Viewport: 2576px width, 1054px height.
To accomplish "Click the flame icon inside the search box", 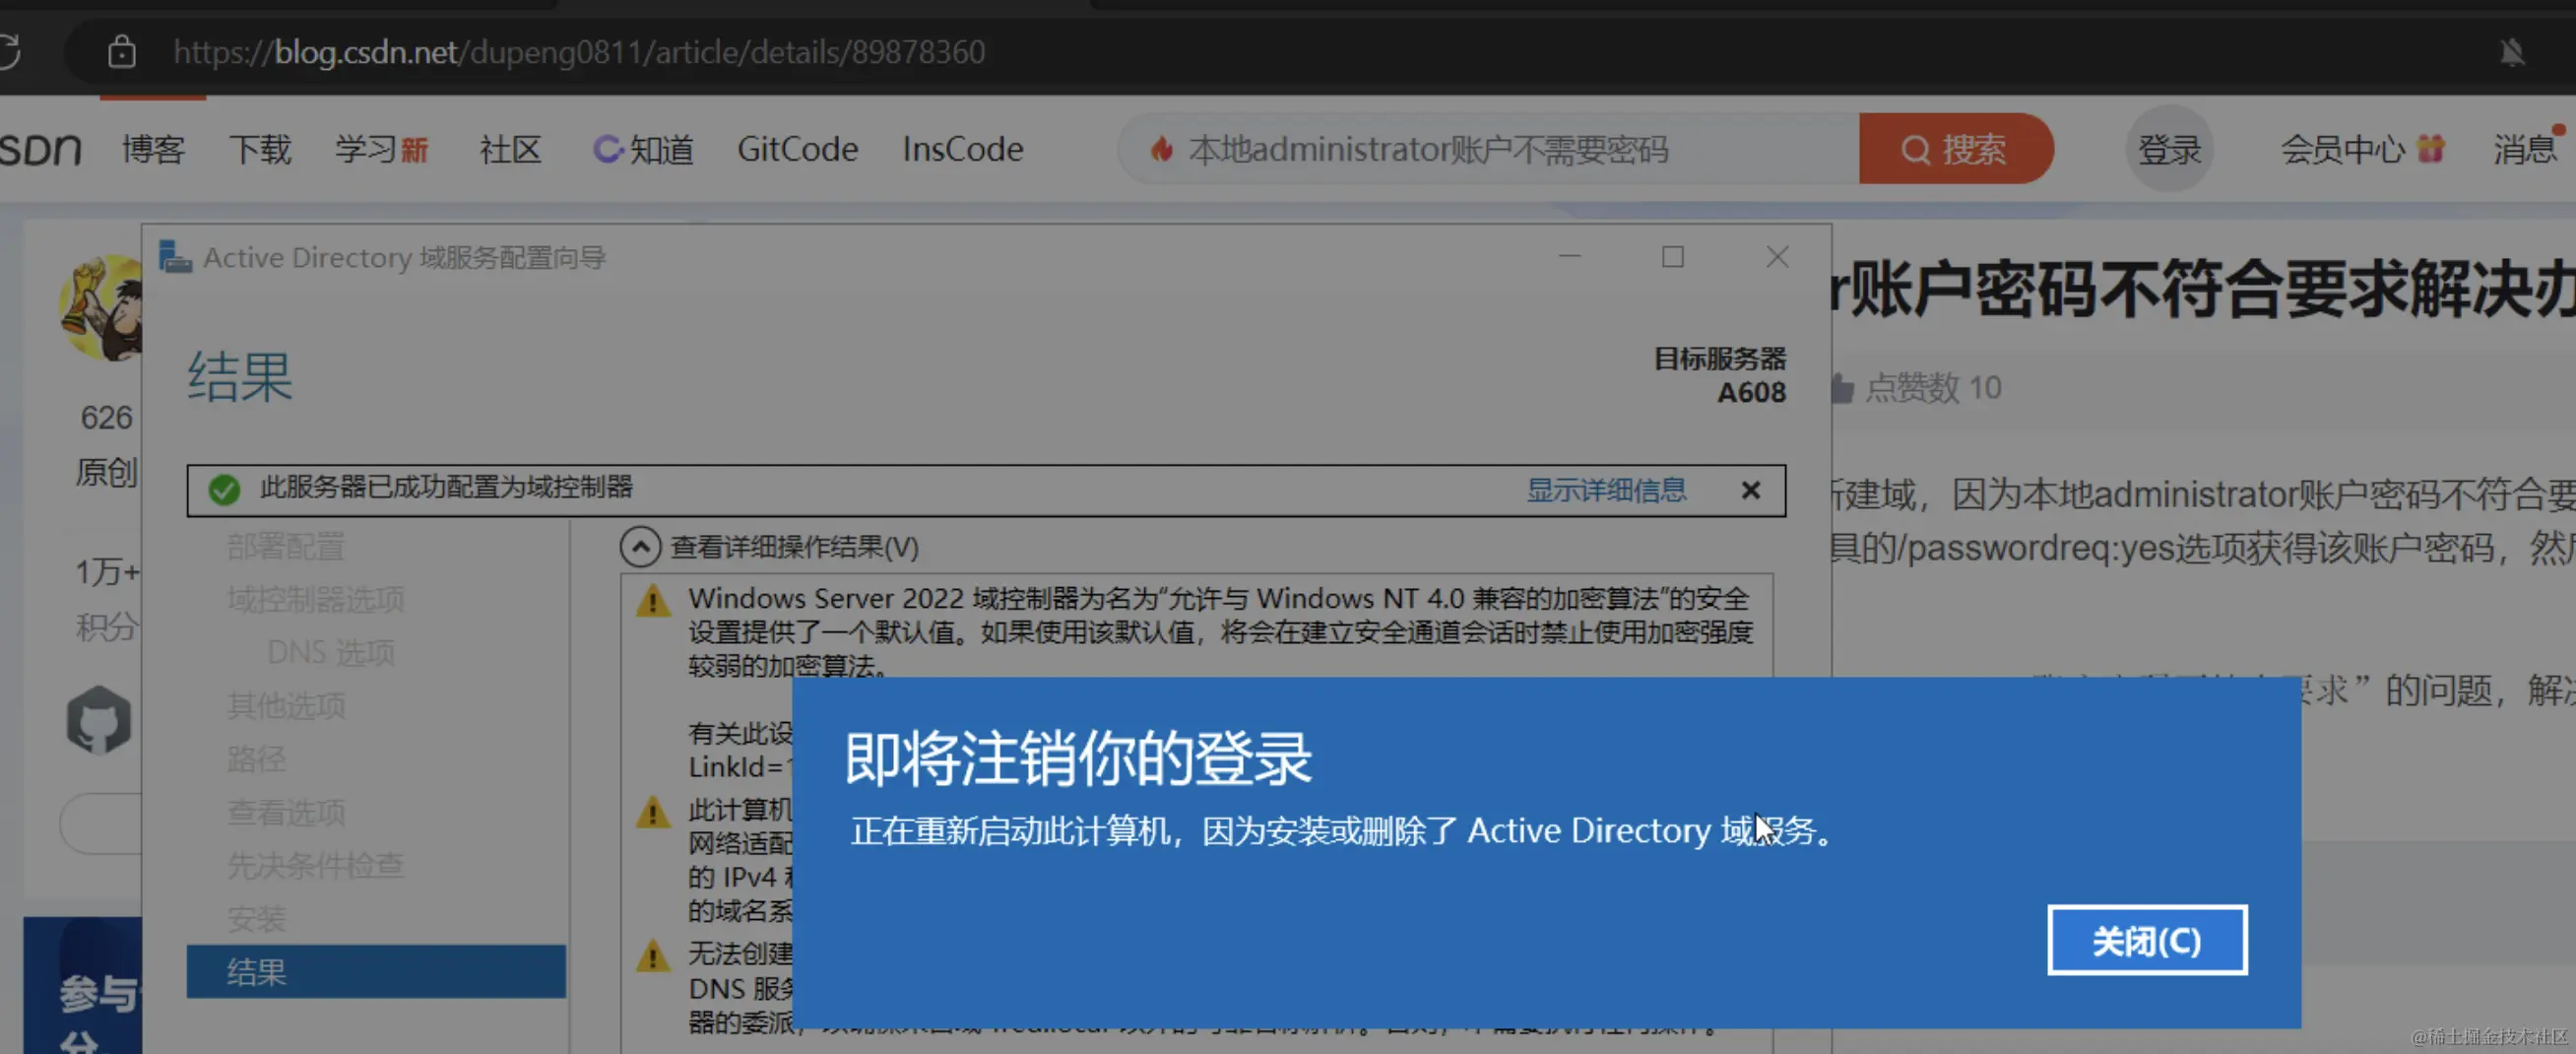I will pos(1162,149).
